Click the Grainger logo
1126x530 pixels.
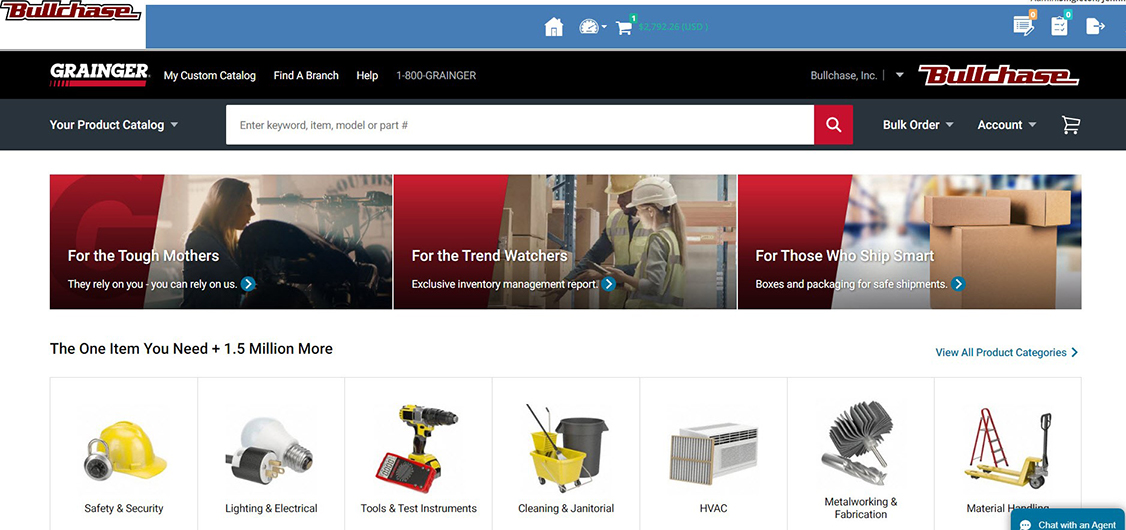coord(99,75)
